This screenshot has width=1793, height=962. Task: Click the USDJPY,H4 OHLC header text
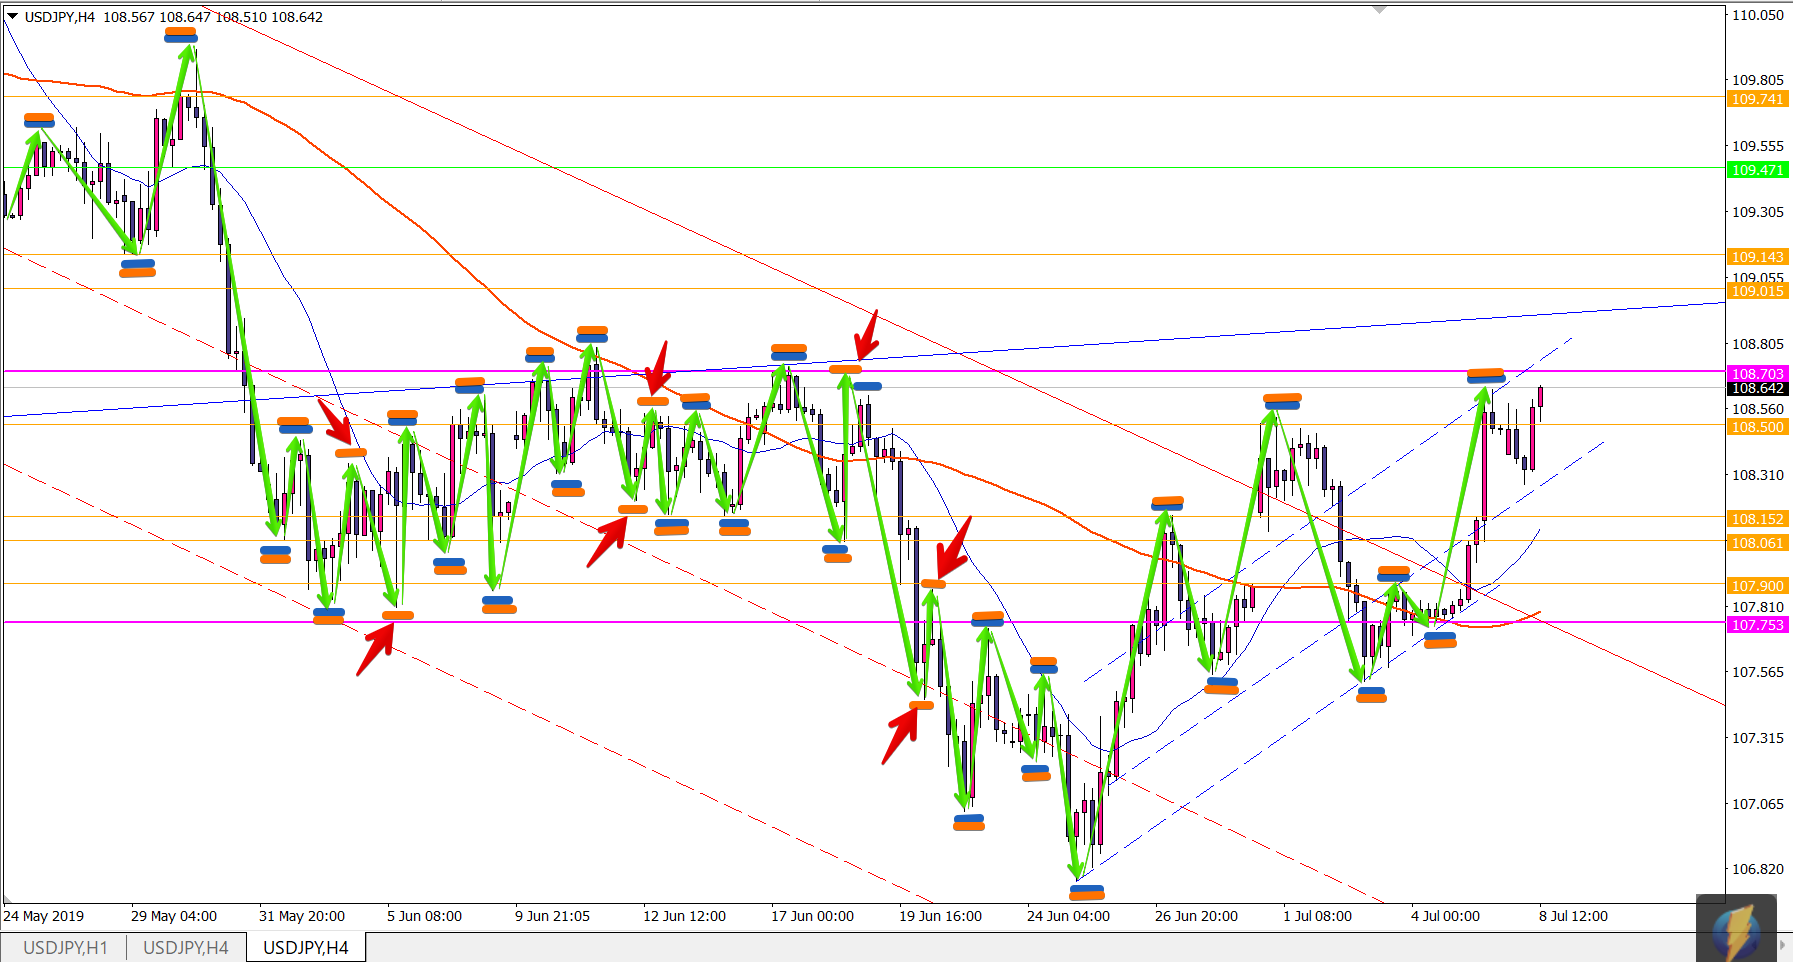pyautogui.click(x=173, y=17)
